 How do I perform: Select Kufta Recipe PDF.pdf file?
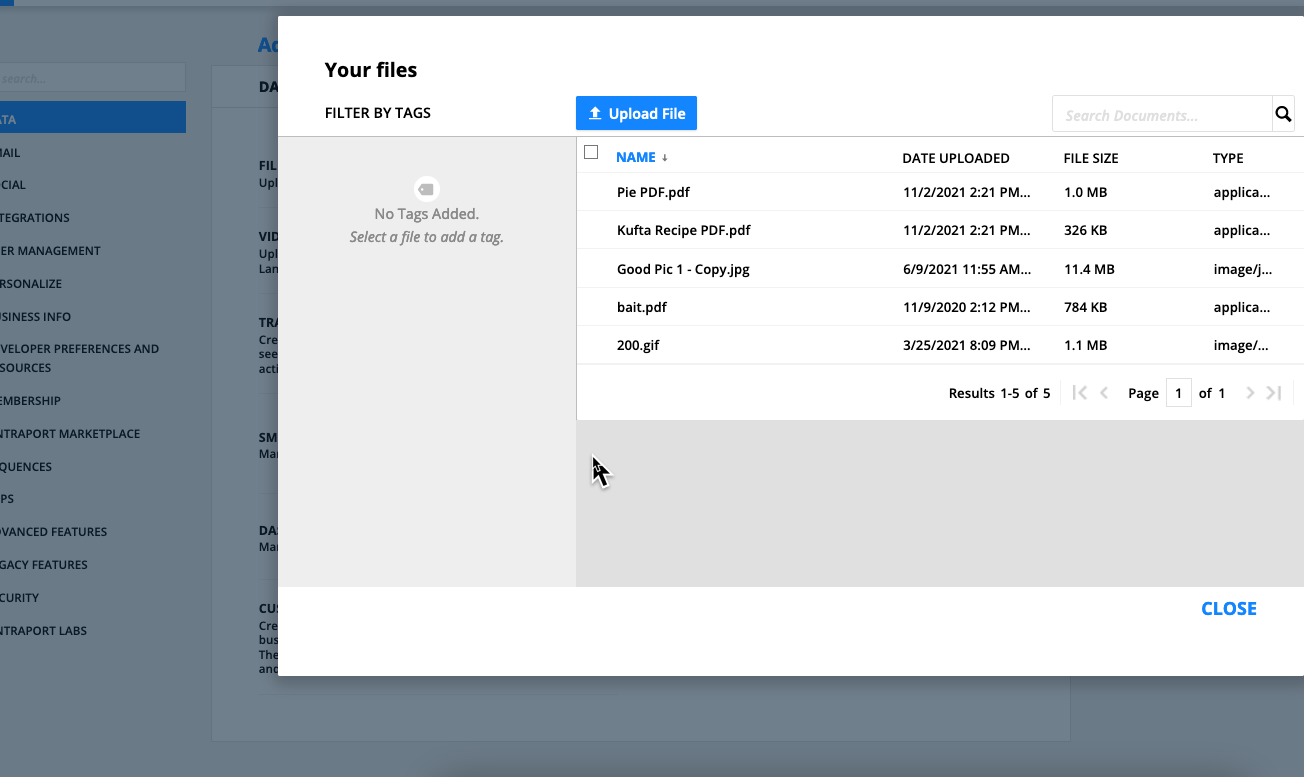(683, 230)
